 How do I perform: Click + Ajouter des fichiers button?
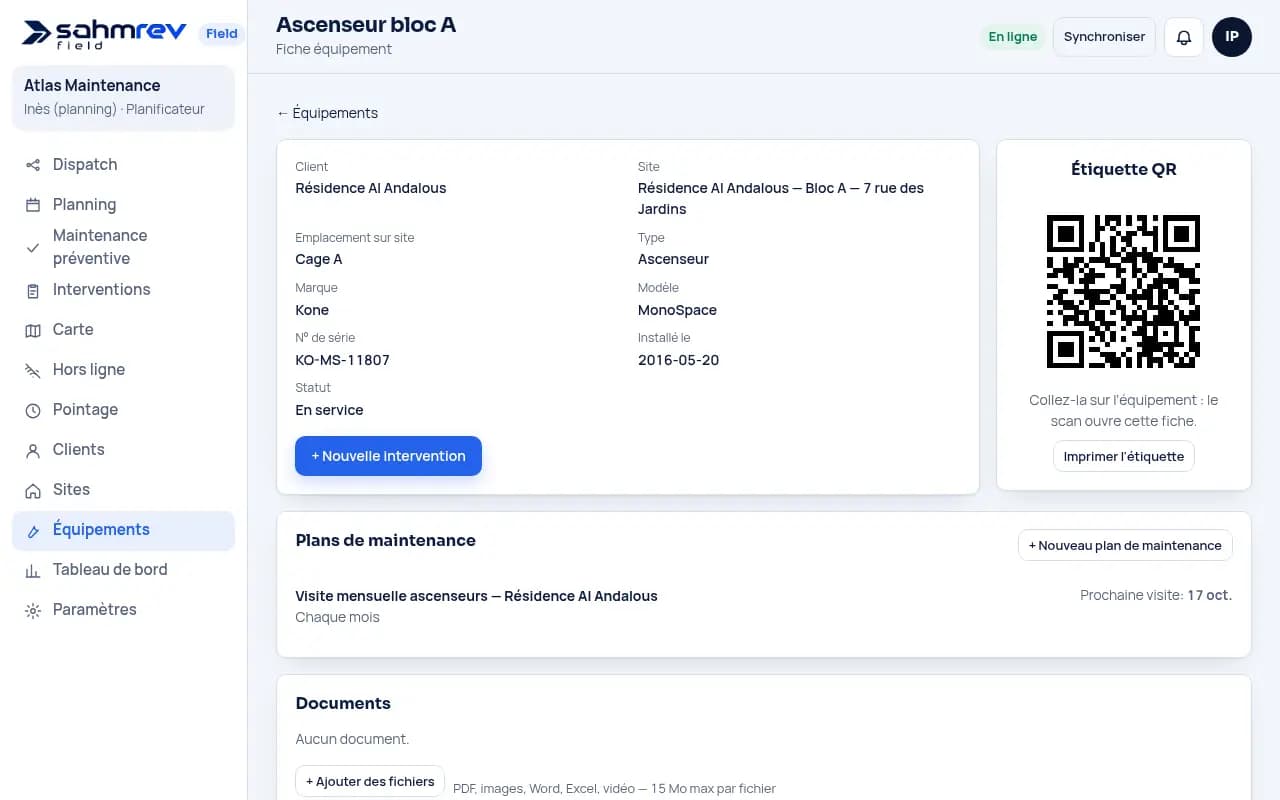(370, 781)
